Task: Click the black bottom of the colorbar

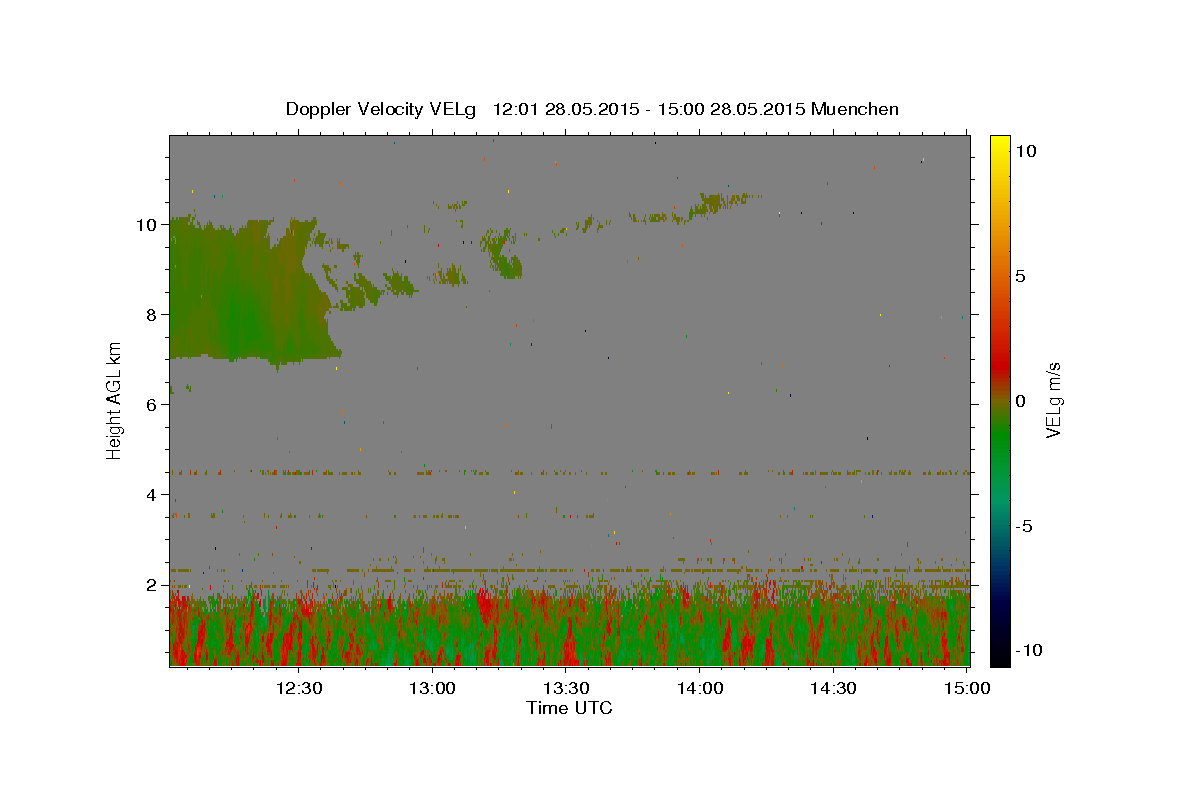Action: [x=1000, y=652]
